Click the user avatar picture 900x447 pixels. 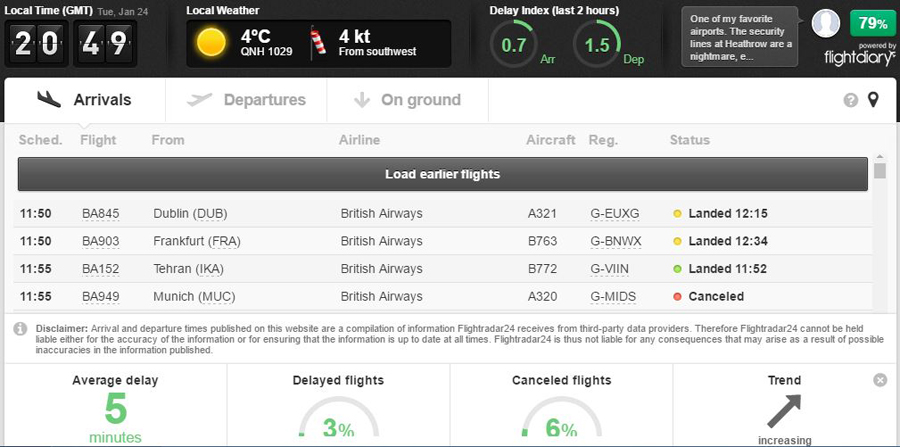(826, 23)
